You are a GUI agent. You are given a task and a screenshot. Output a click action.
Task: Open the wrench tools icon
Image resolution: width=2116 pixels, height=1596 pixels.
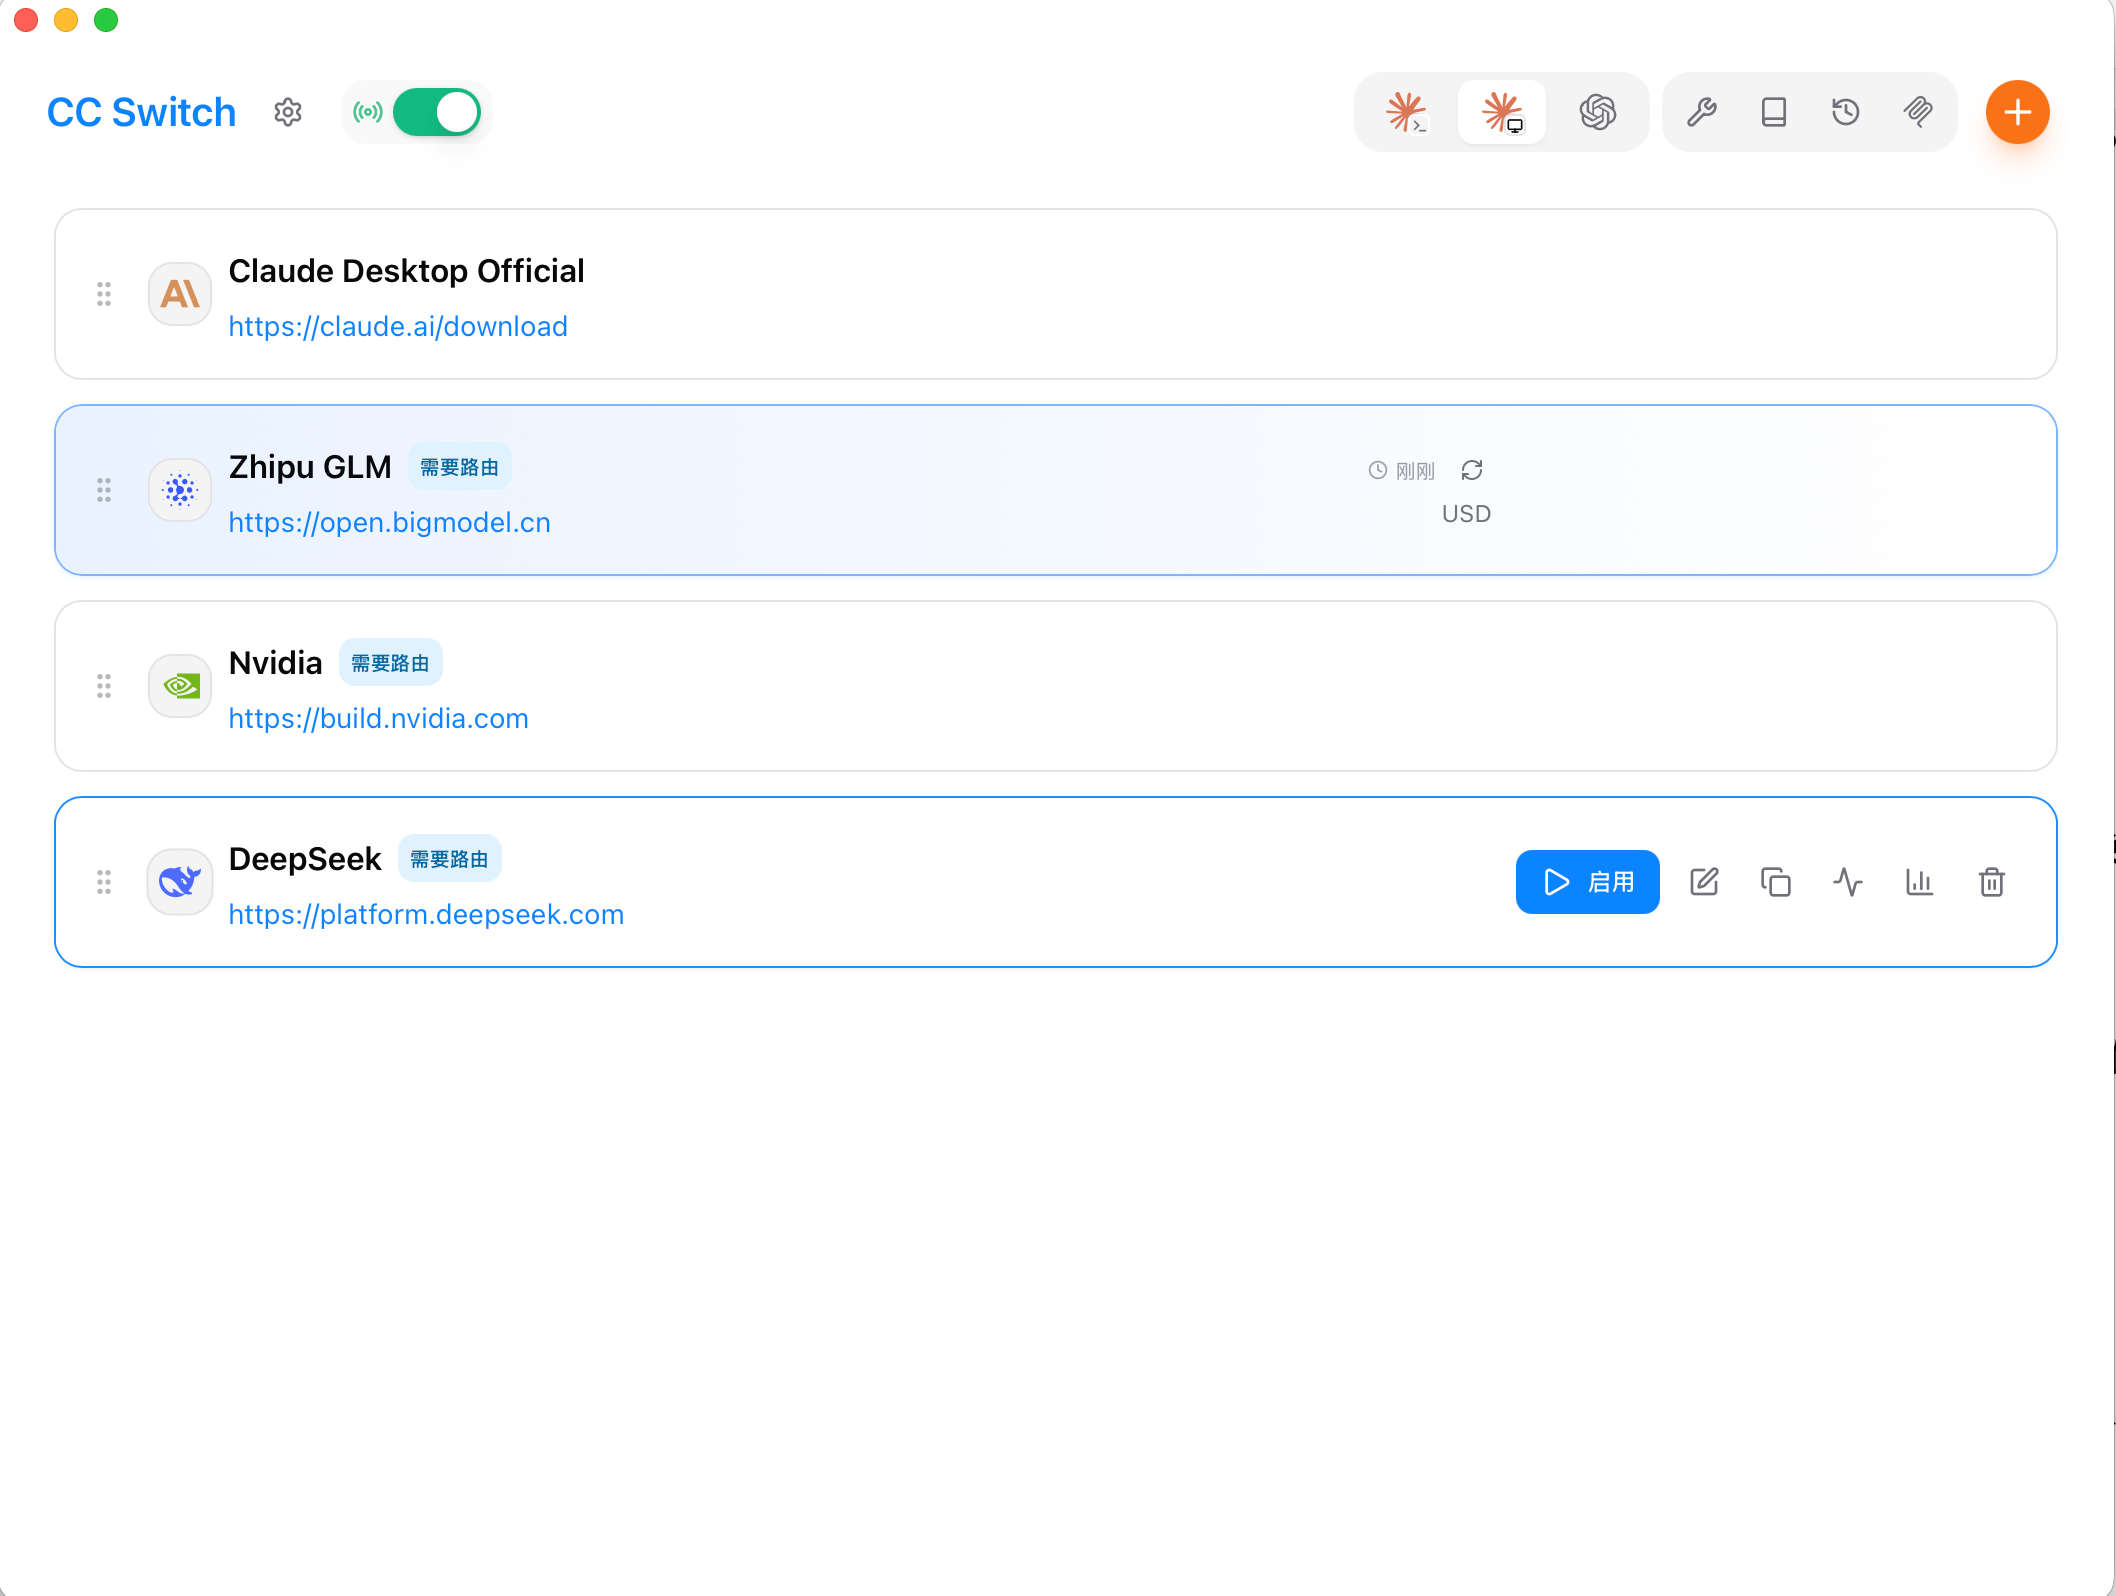click(x=1702, y=112)
